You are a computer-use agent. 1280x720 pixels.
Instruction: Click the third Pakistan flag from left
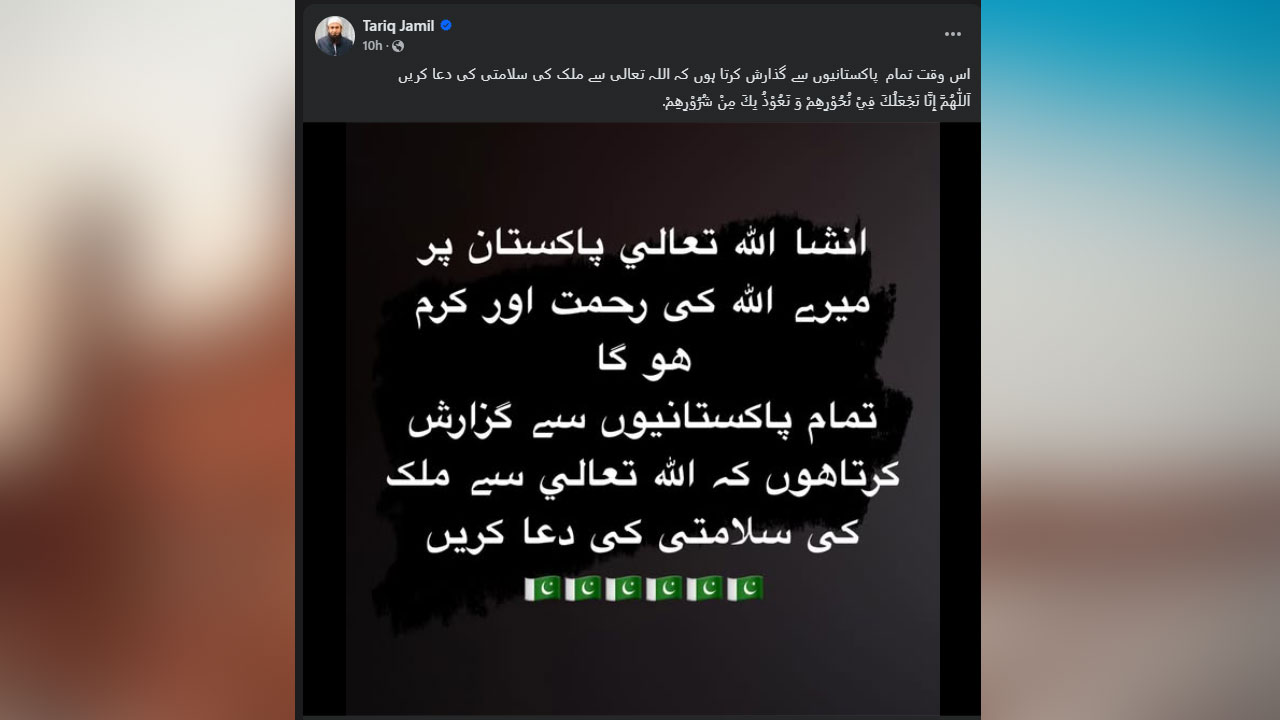click(624, 589)
